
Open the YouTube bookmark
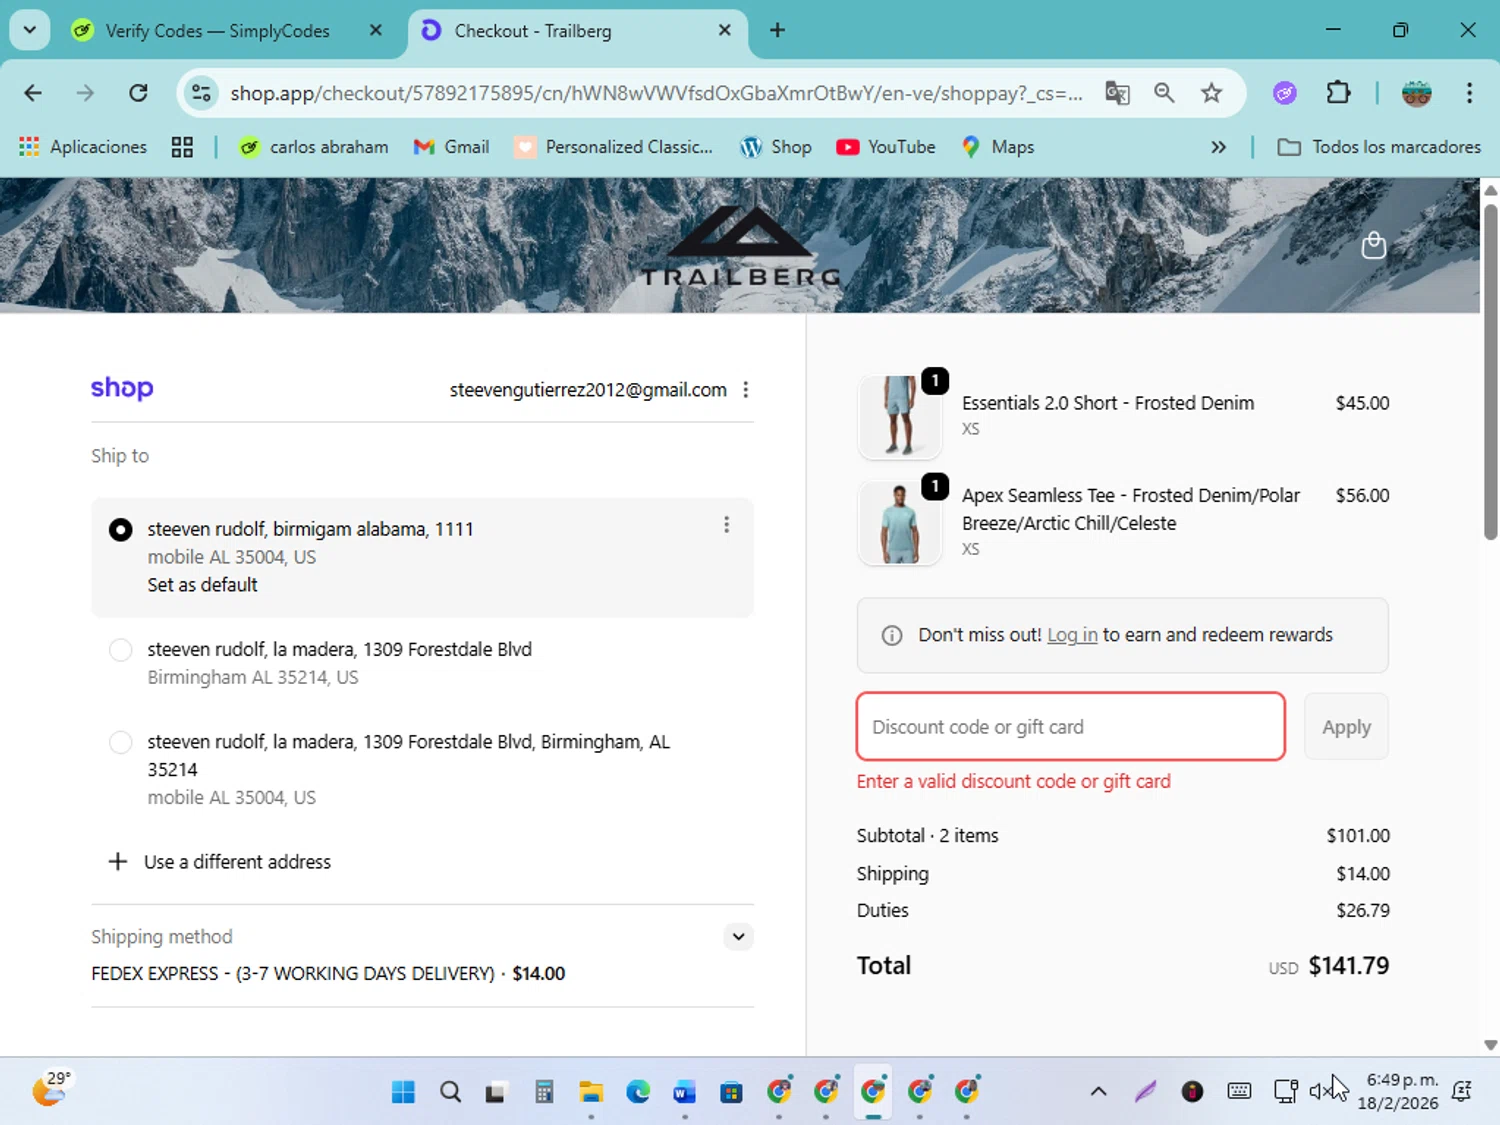coord(886,147)
